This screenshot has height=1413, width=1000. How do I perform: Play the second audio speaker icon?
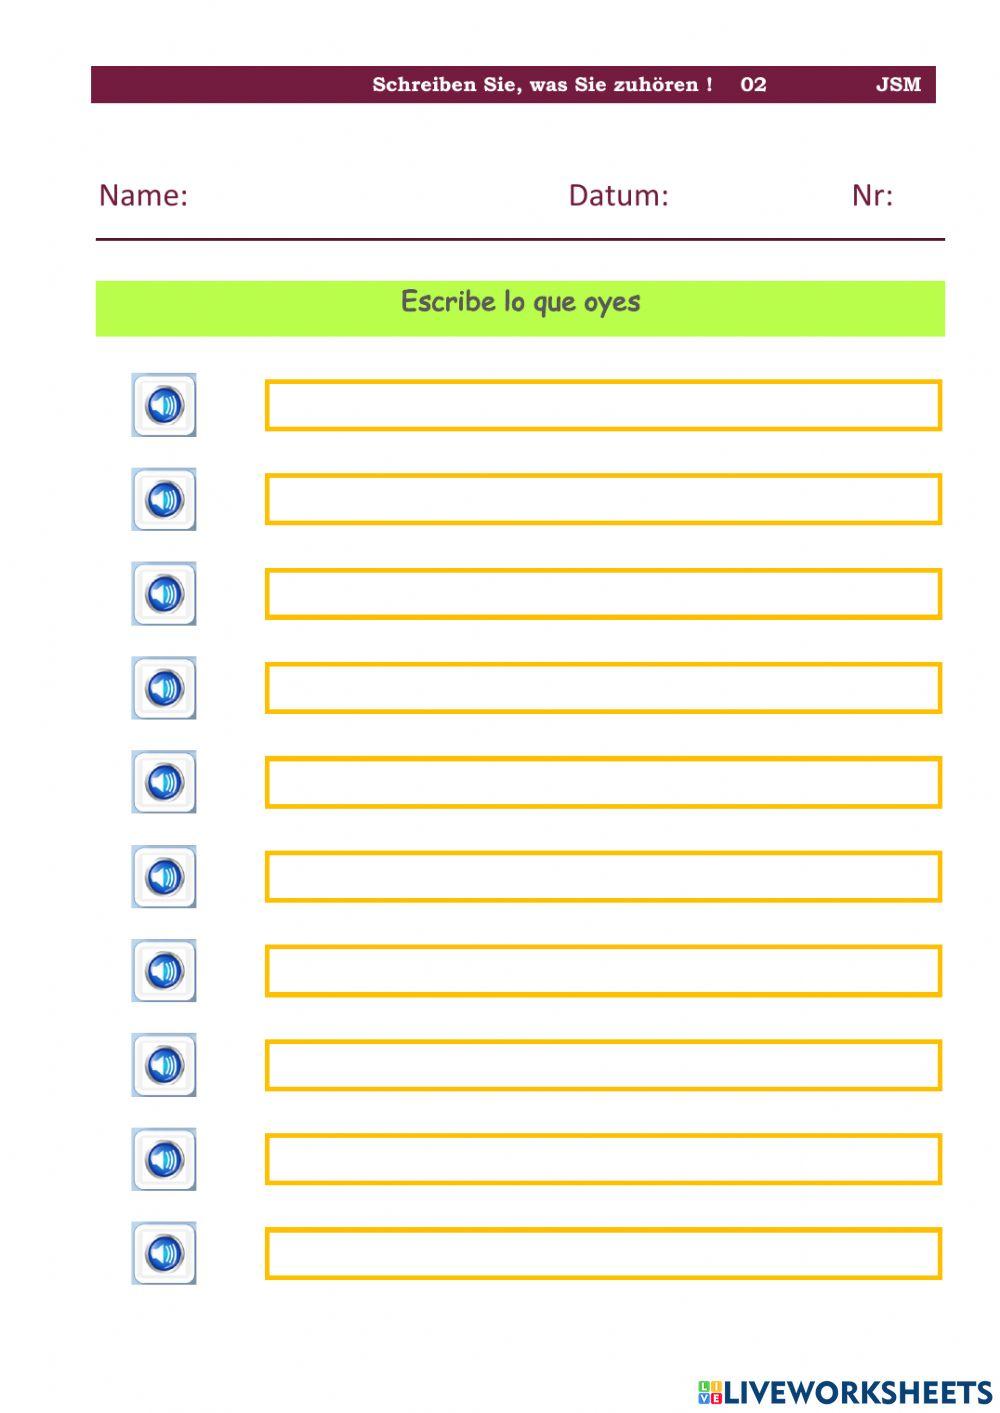[x=164, y=499]
